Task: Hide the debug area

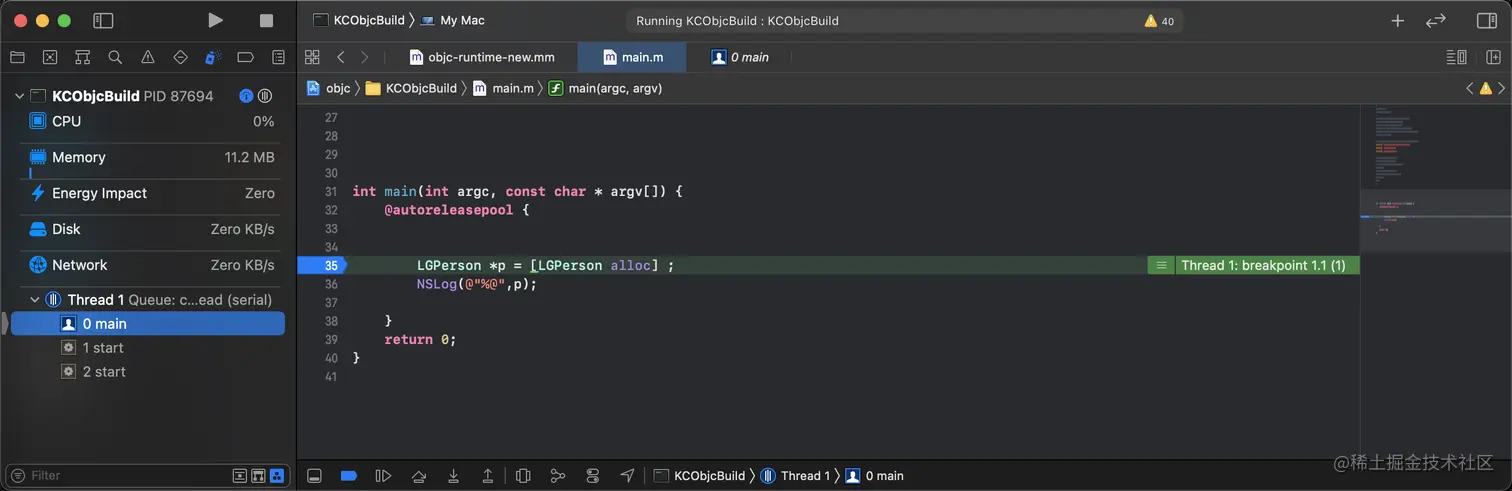Action: coord(314,476)
